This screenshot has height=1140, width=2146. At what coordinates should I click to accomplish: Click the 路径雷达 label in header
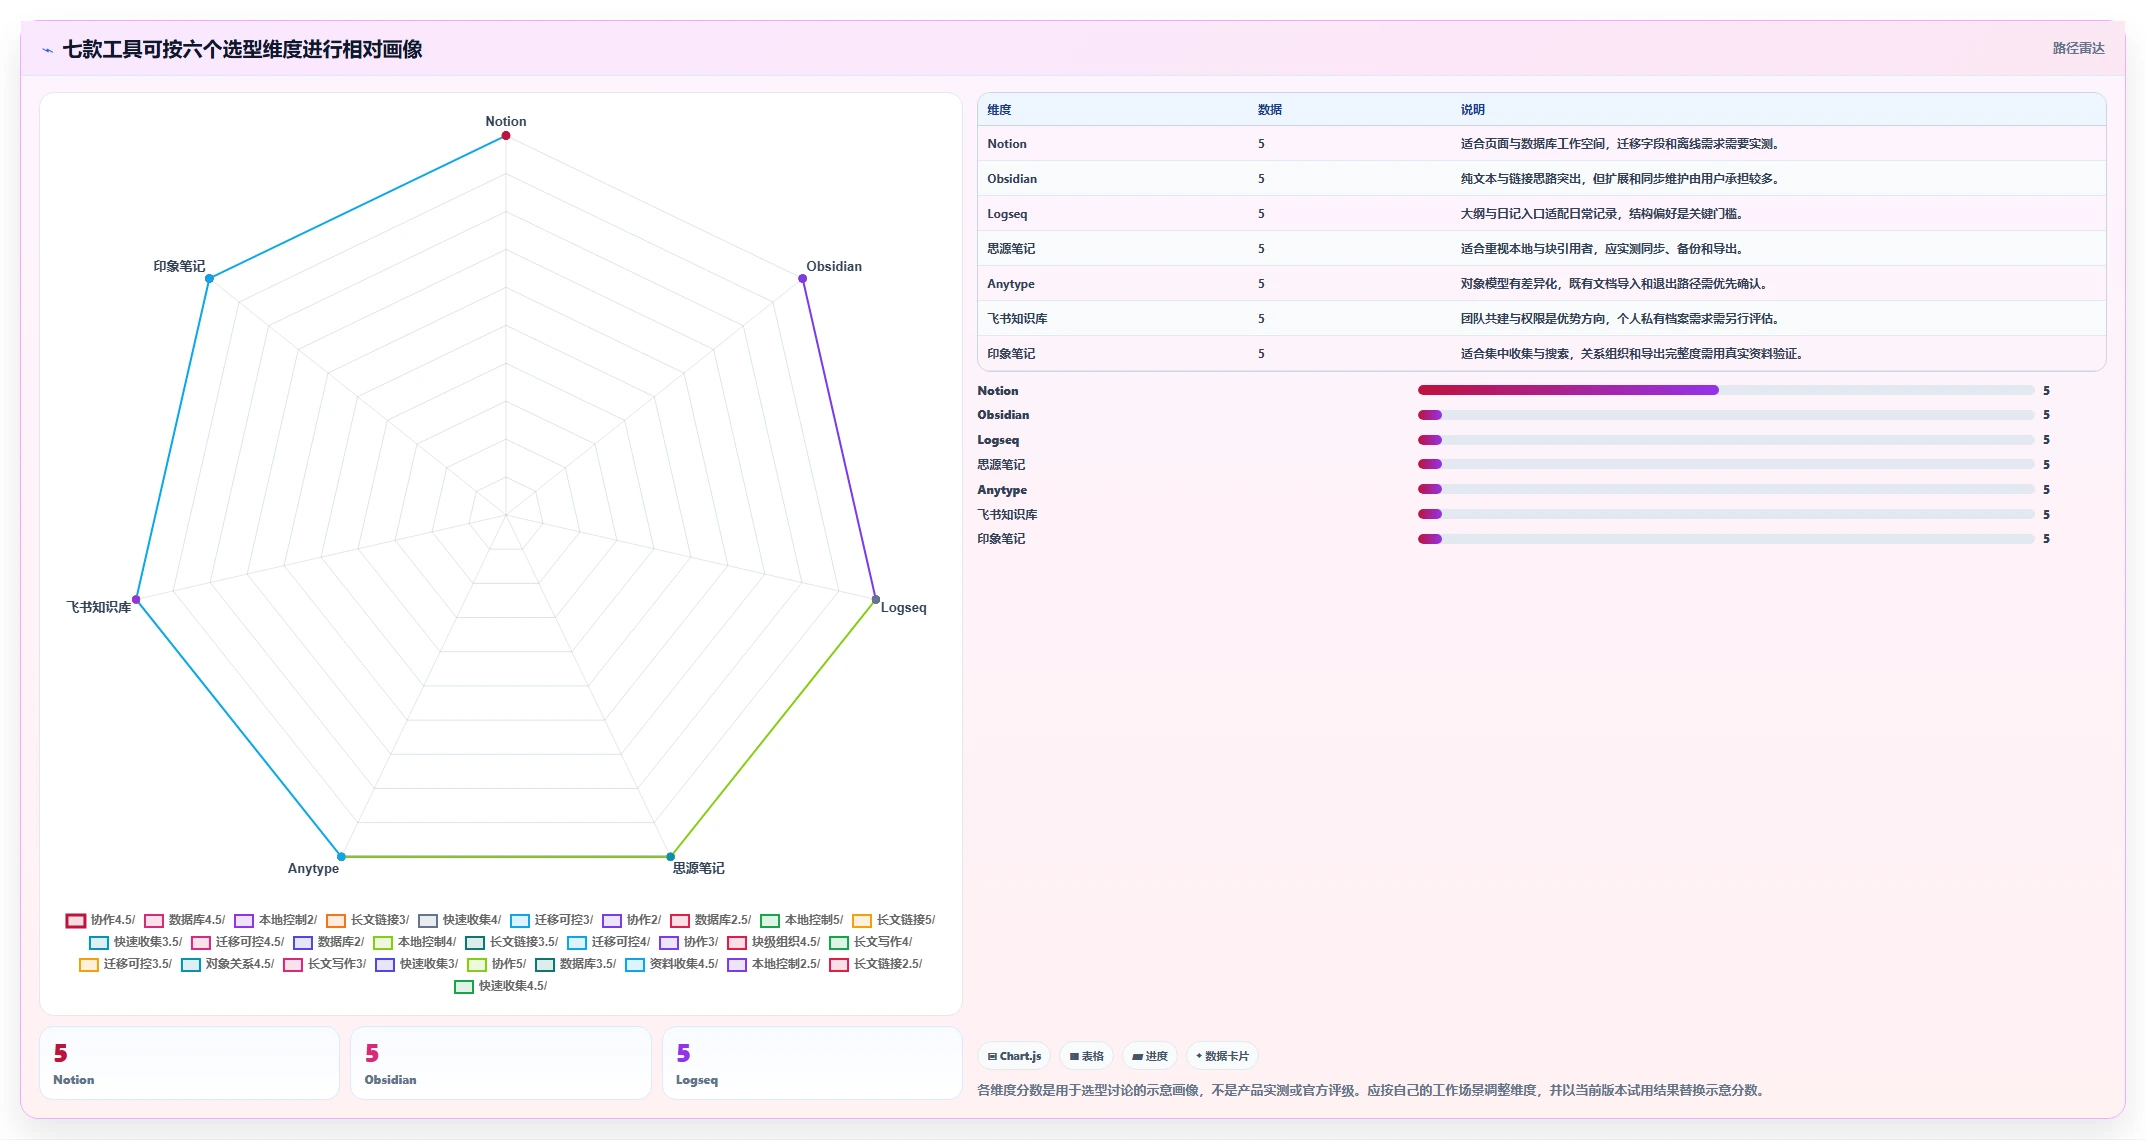(x=2078, y=48)
